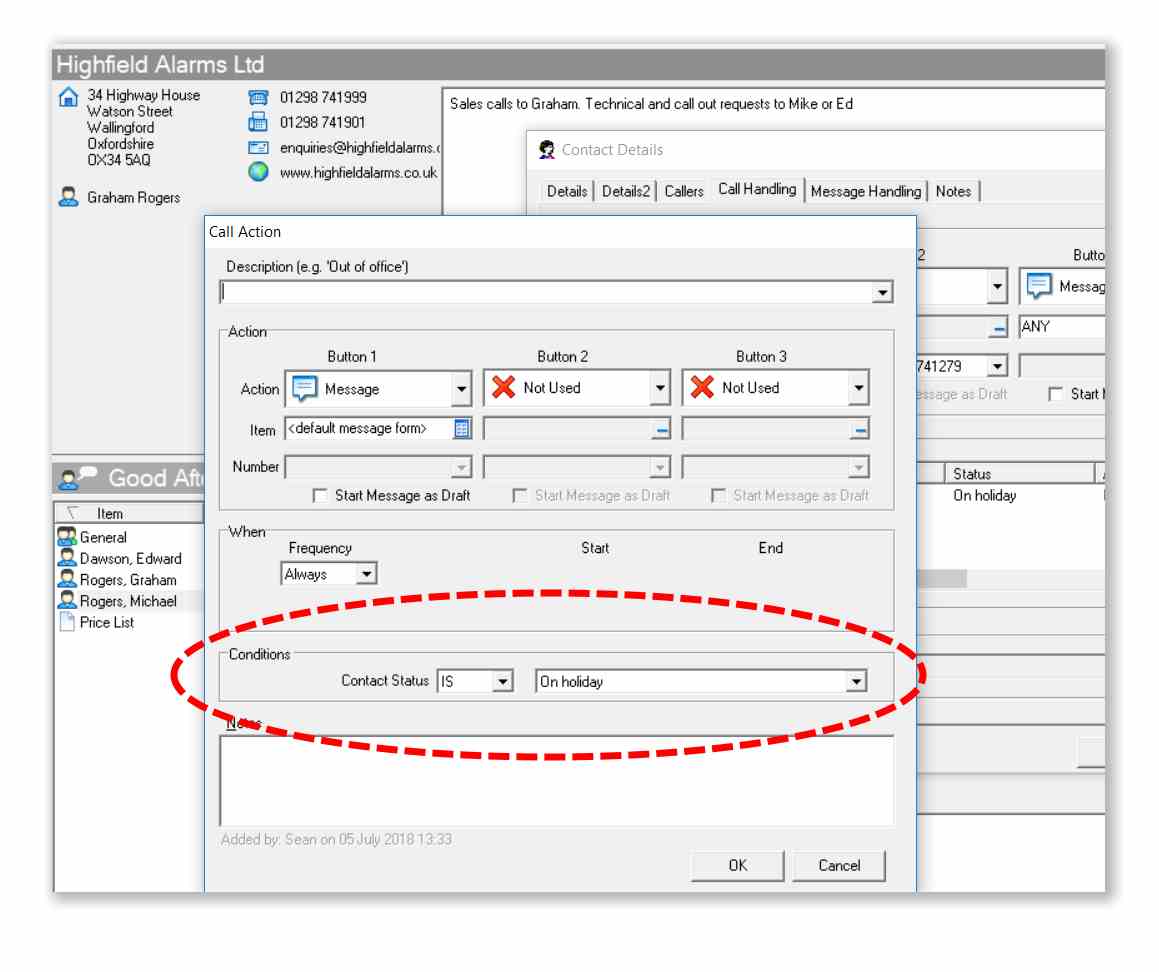Click the enquiries@highfieldalarms email address
Image resolution: width=1159 pixels, height=972 pixels.
point(360,148)
